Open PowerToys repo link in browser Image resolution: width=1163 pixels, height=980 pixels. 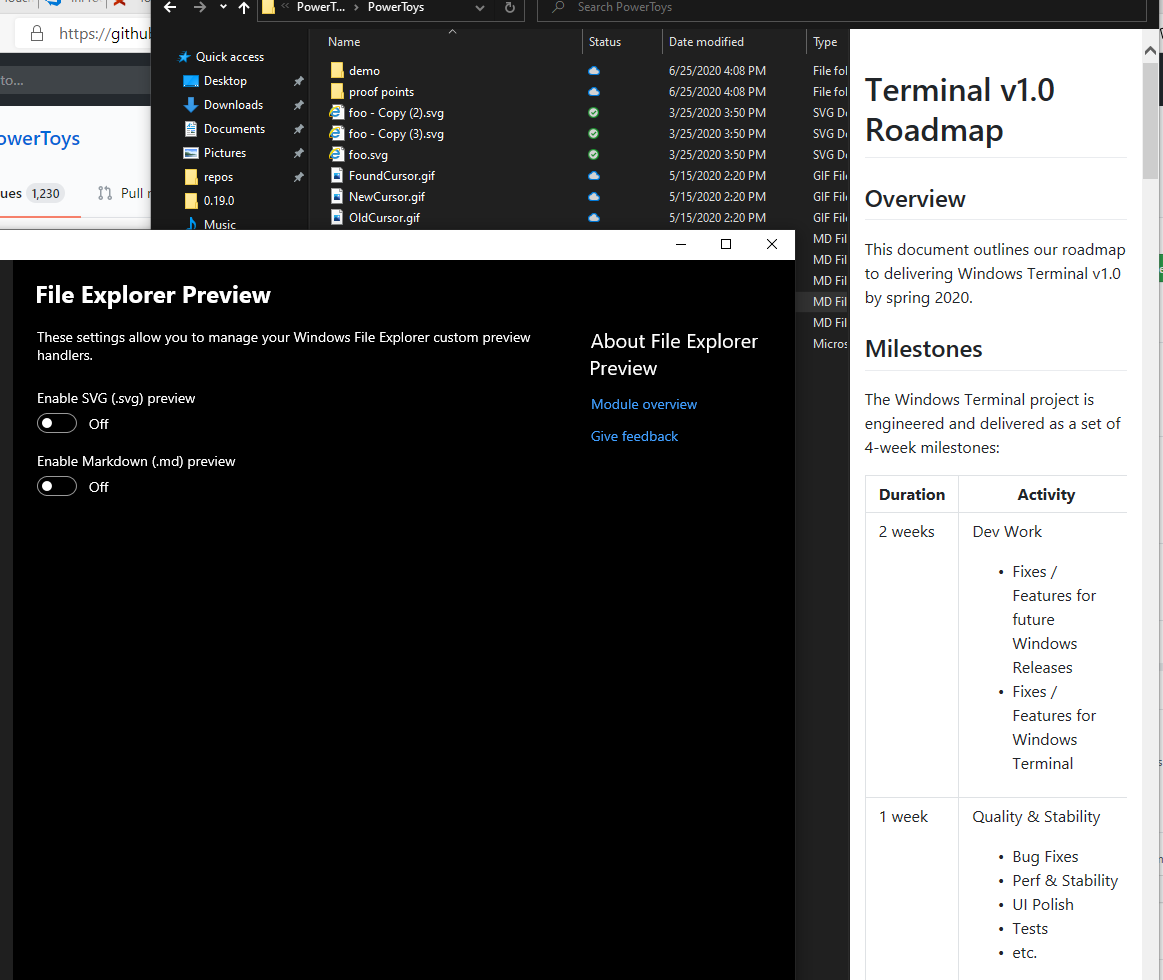click(x=40, y=139)
